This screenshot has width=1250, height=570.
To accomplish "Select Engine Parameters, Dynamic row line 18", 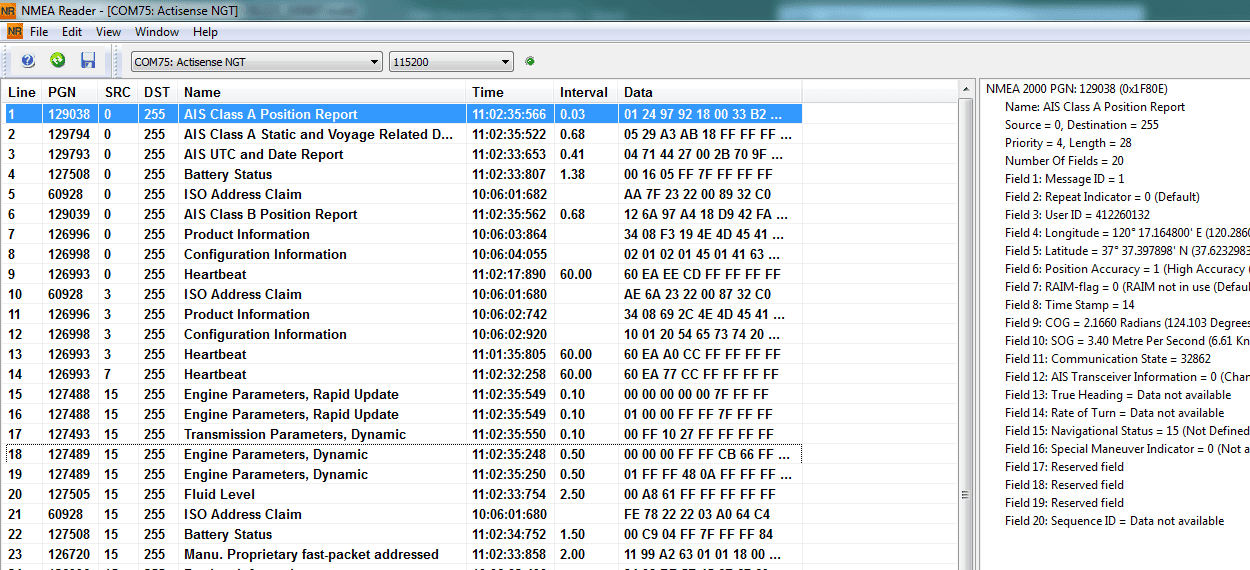I will tap(402, 454).
